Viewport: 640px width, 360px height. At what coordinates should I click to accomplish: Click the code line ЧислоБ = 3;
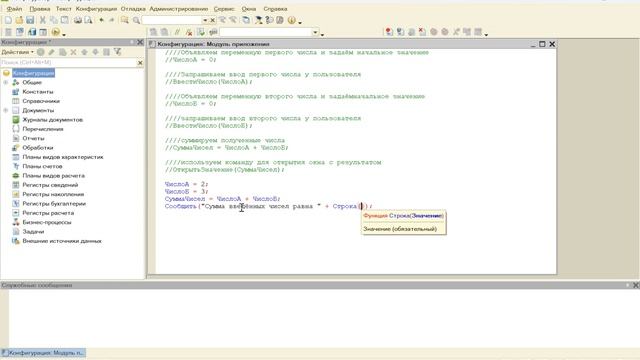[187, 191]
